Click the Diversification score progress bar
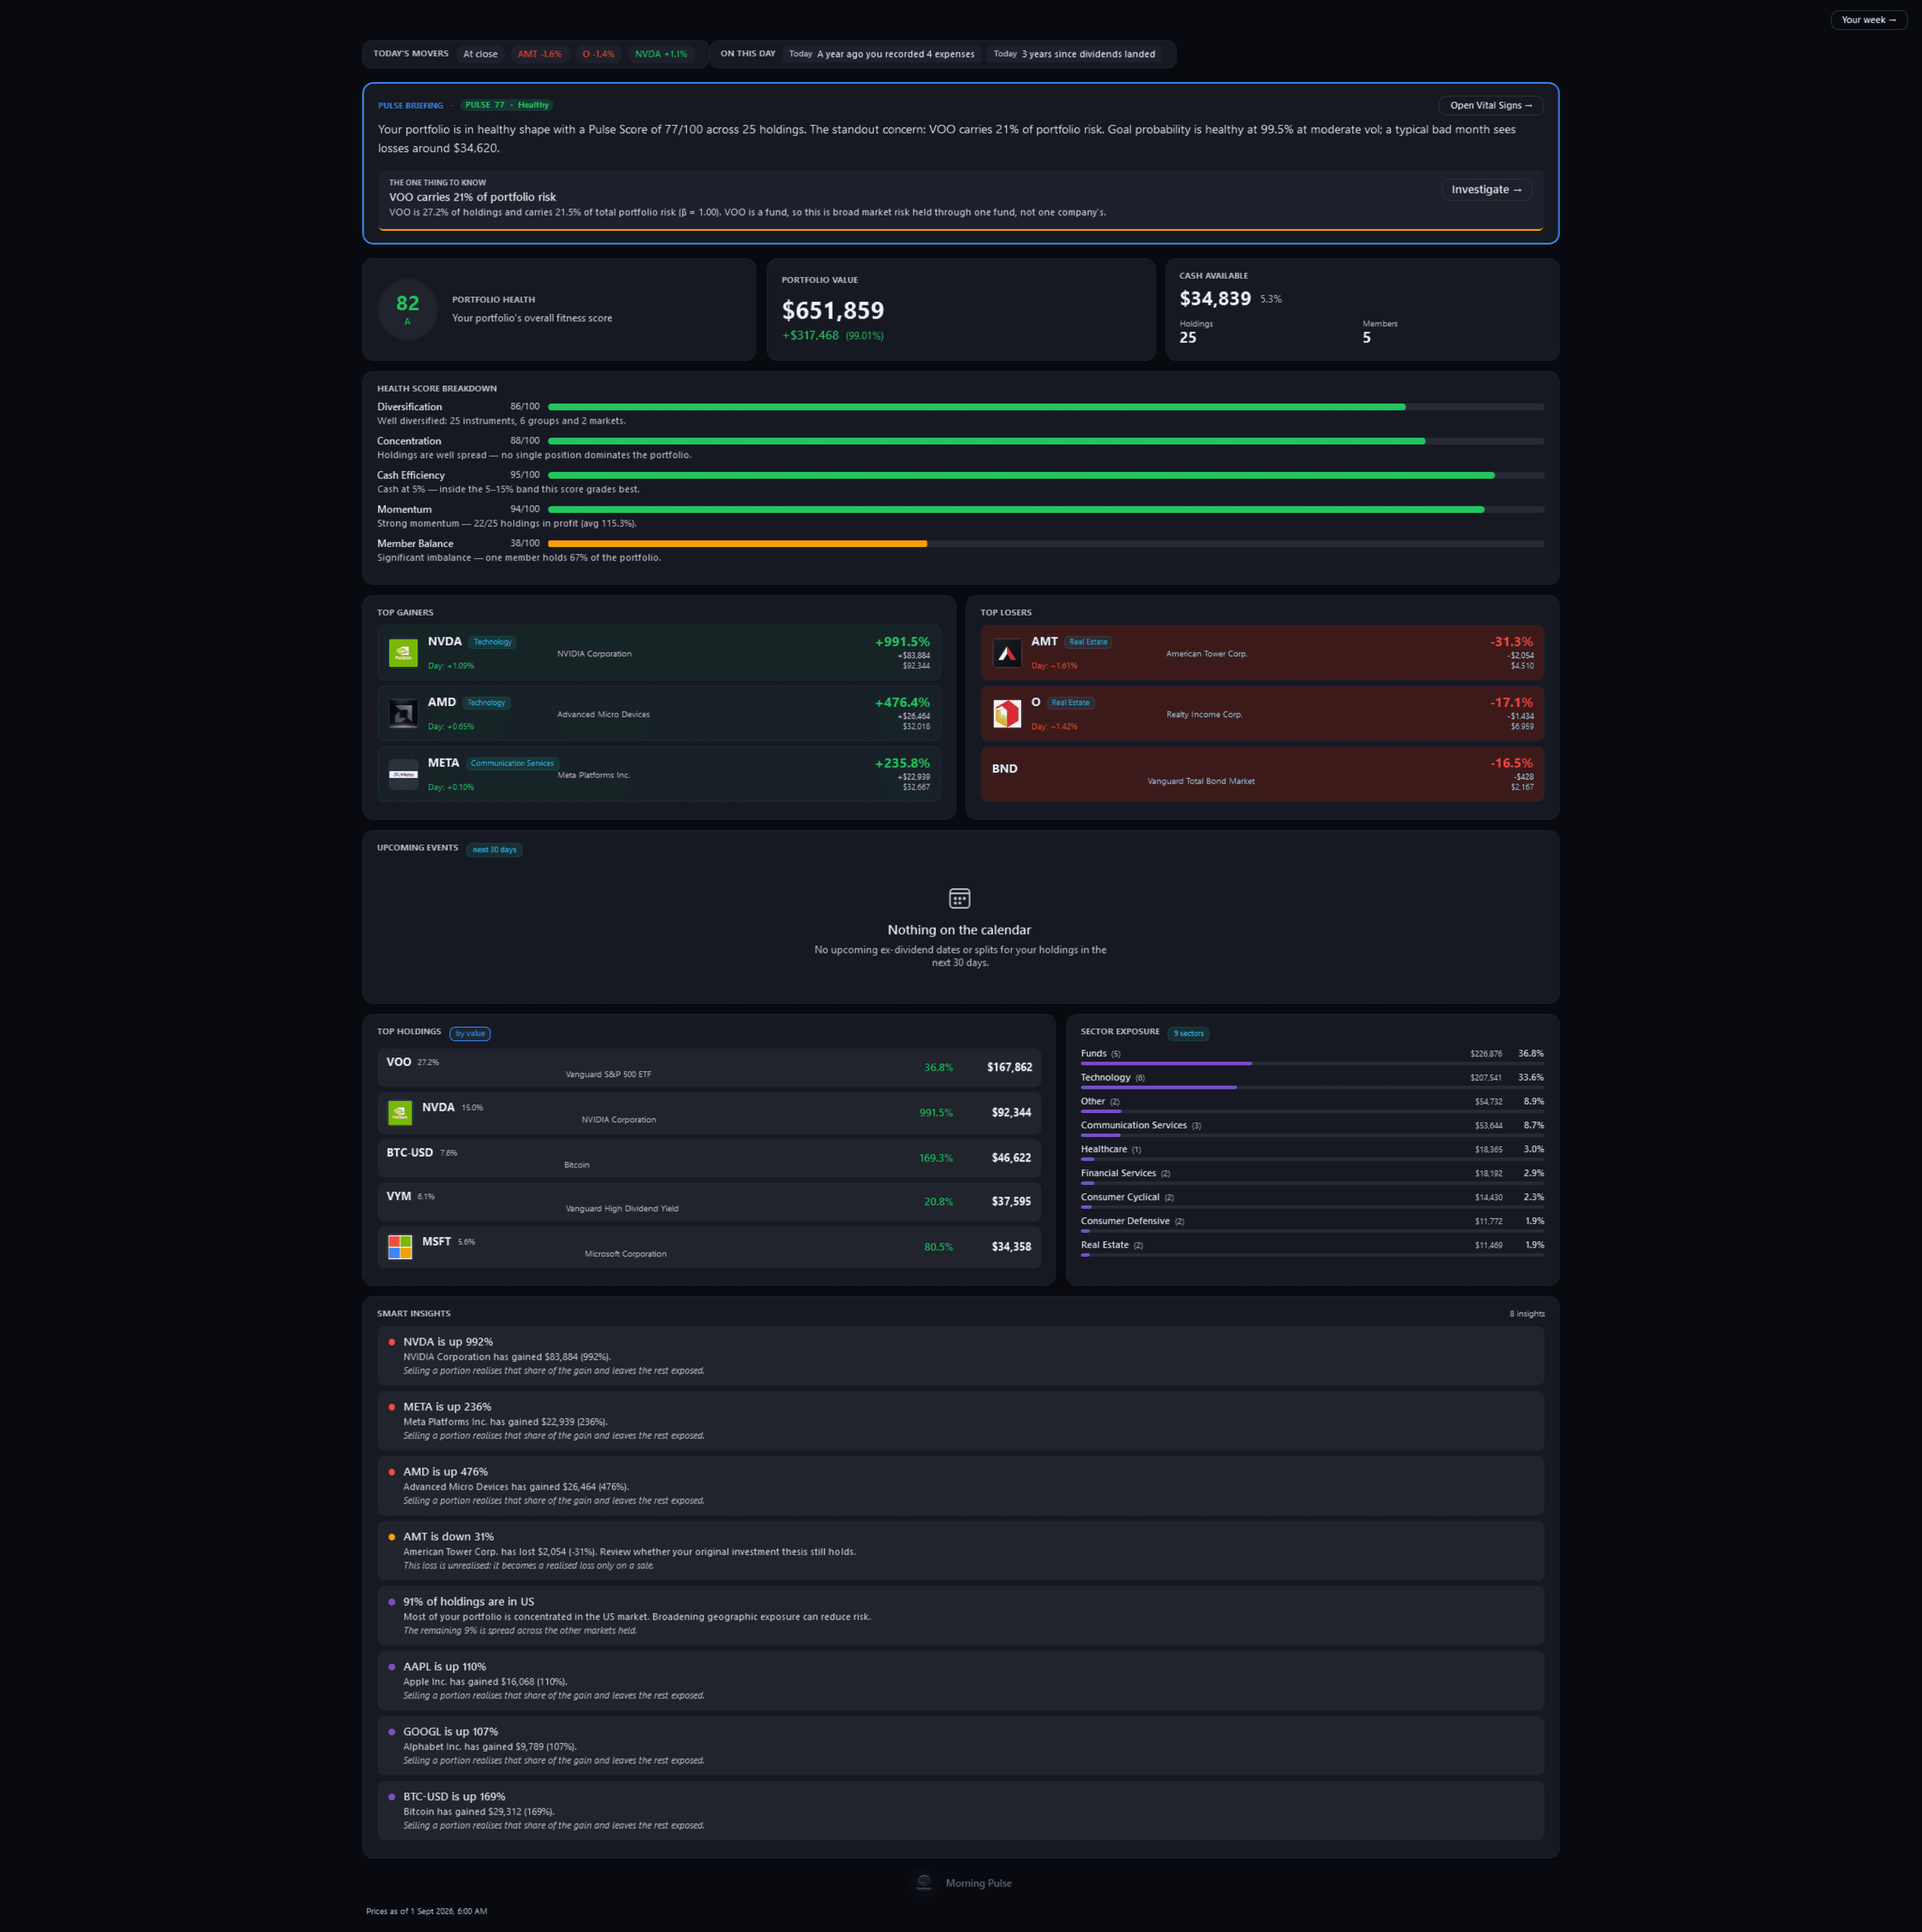Image resolution: width=1922 pixels, height=1932 pixels. point(1046,407)
